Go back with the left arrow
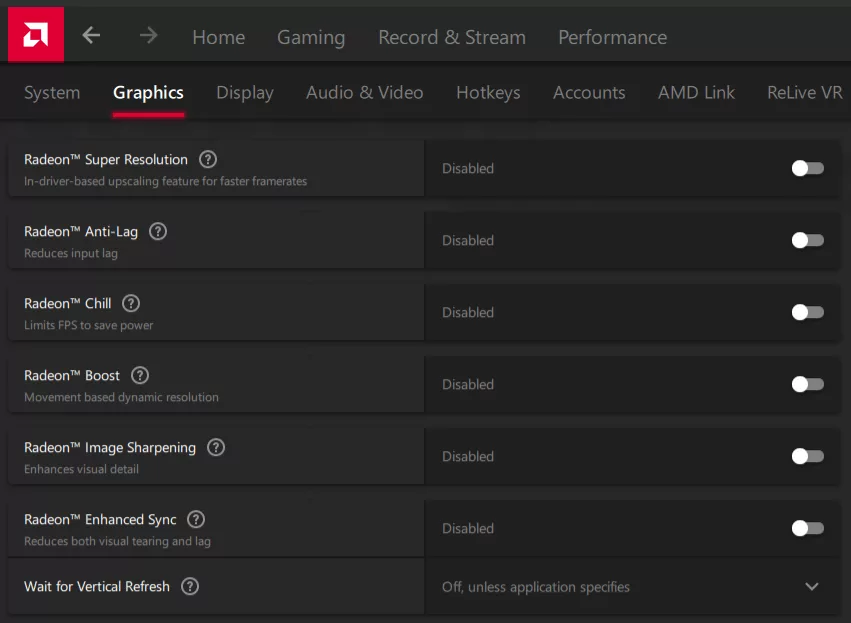This screenshot has height=623, width=851. pos(91,36)
